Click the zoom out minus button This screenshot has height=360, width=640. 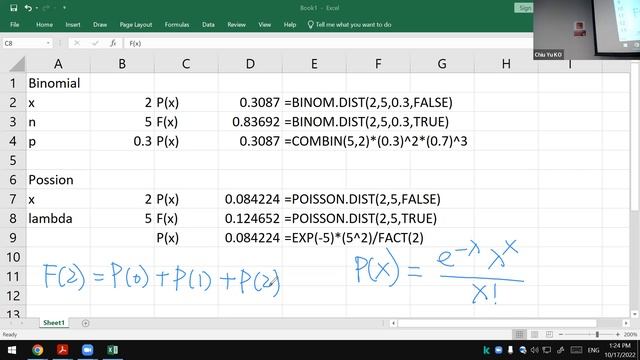pyautogui.click(x=561, y=335)
